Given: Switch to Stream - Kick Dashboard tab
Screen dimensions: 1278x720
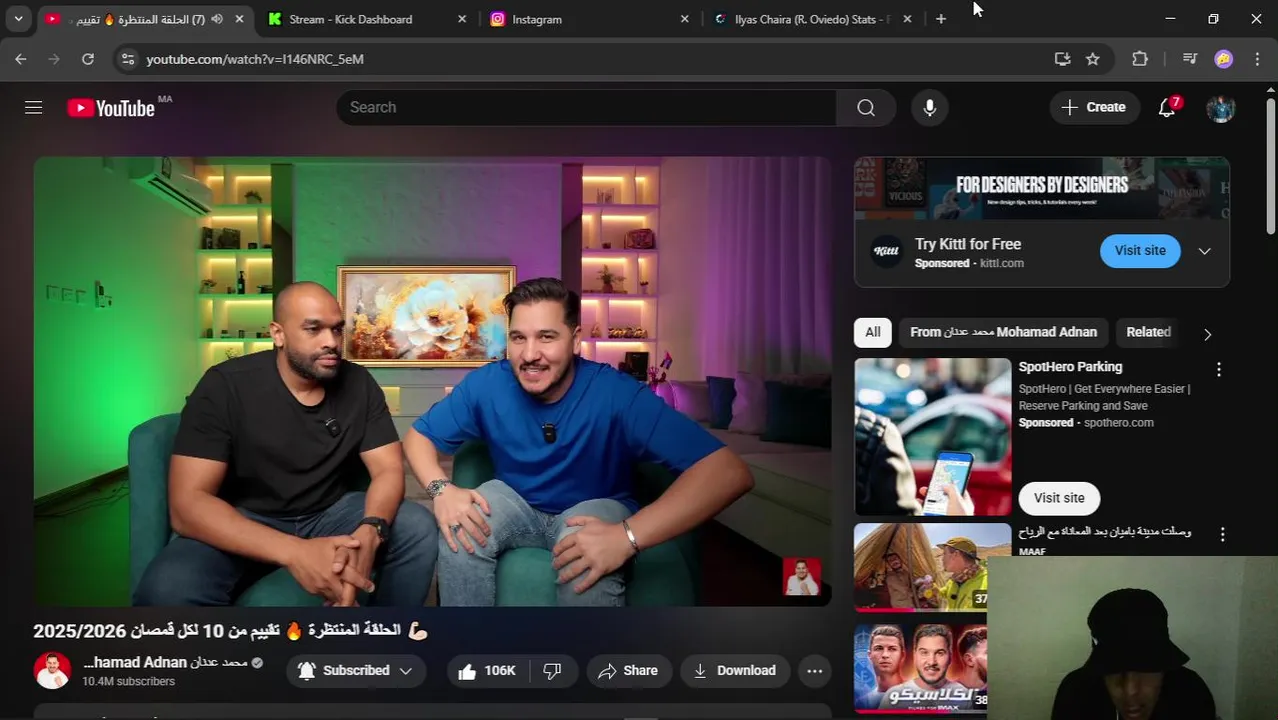Looking at the screenshot, I should pos(351,19).
